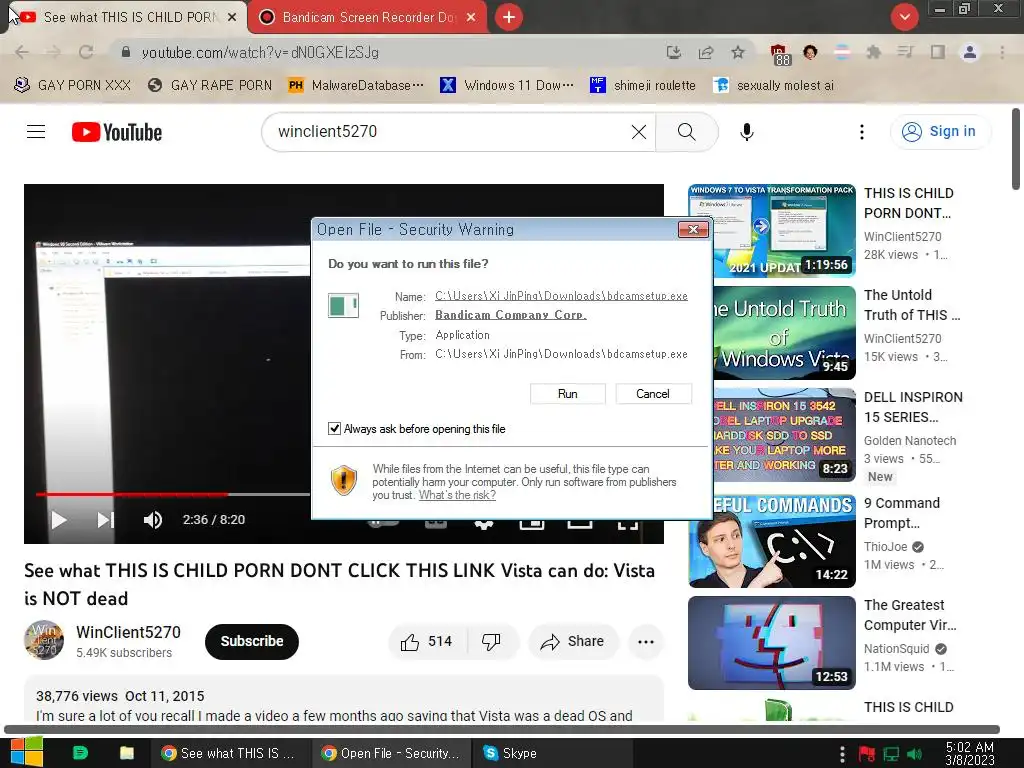Go back in browser history
This screenshot has height=768, width=1024.
point(22,52)
